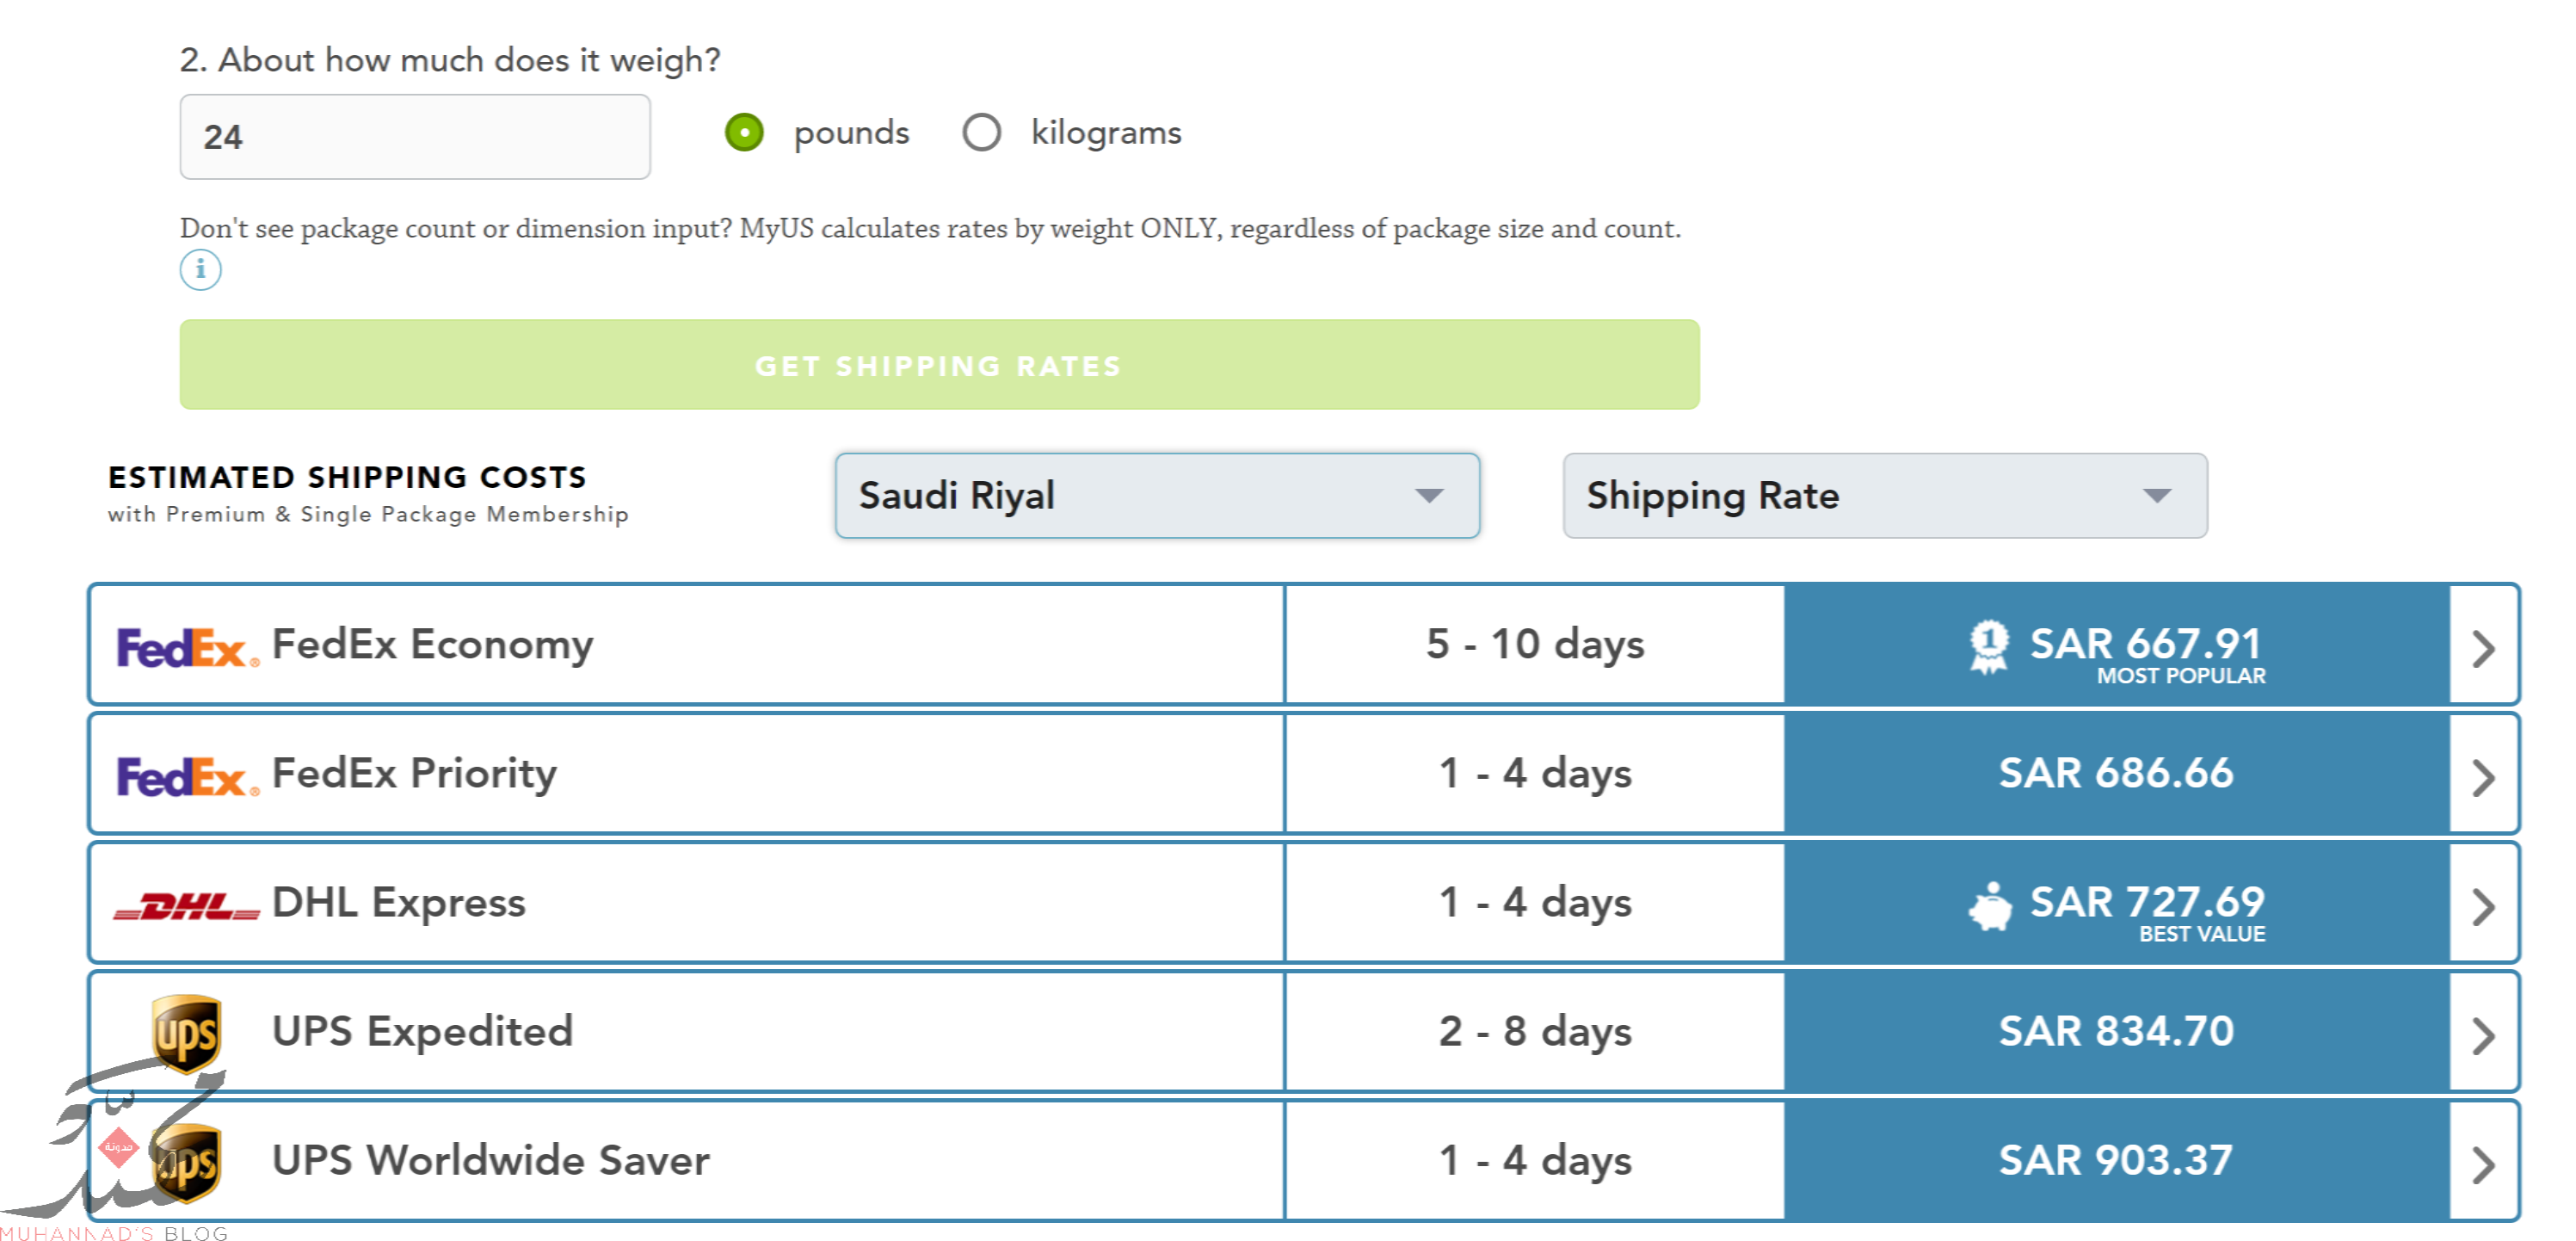Click the weight input field showing 24
The height and width of the screenshot is (1241, 2576).
click(x=415, y=137)
